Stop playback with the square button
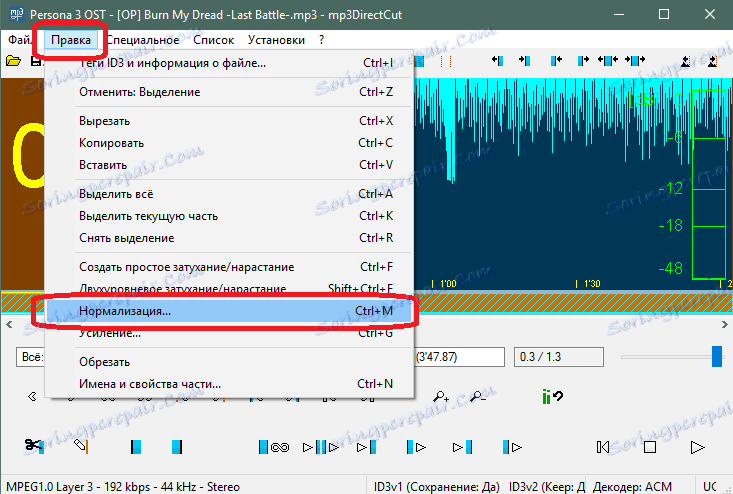Image resolution: width=733 pixels, height=494 pixels. [x=650, y=447]
